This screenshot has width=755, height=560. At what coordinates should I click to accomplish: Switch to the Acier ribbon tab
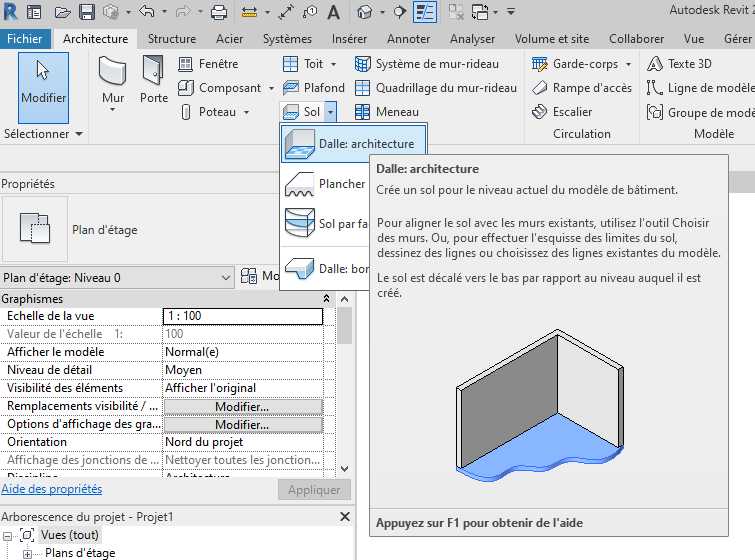point(229,39)
